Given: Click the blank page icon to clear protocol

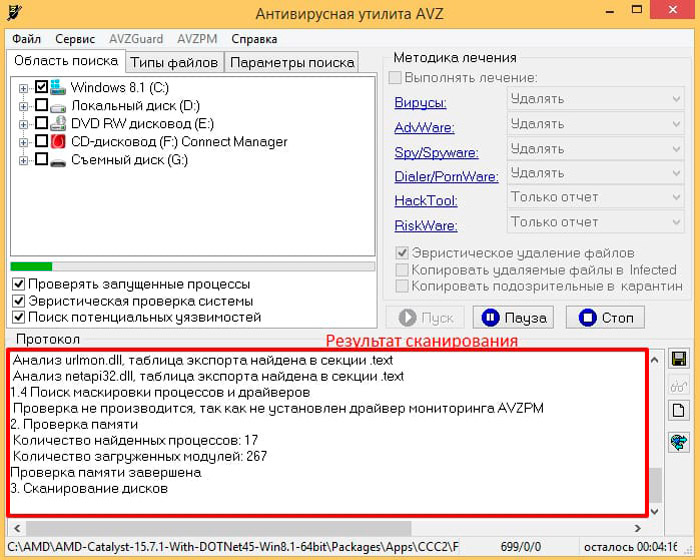Looking at the screenshot, I should [x=679, y=411].
